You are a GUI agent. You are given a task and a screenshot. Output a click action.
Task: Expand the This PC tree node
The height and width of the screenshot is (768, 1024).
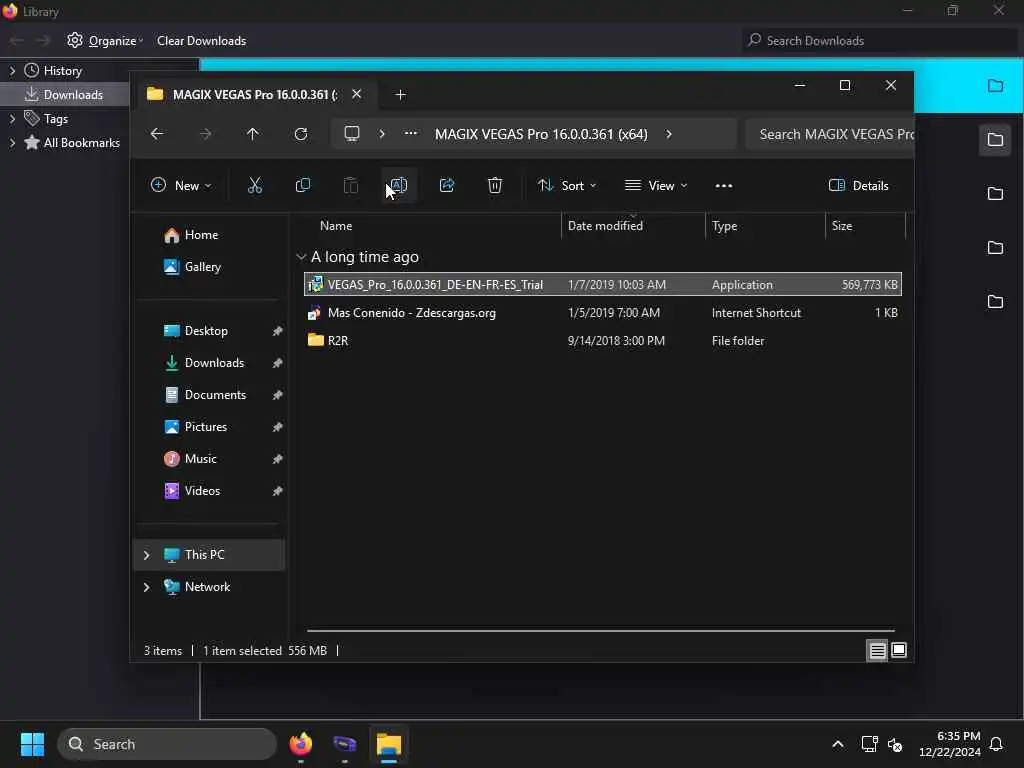(x=146, y=555)
